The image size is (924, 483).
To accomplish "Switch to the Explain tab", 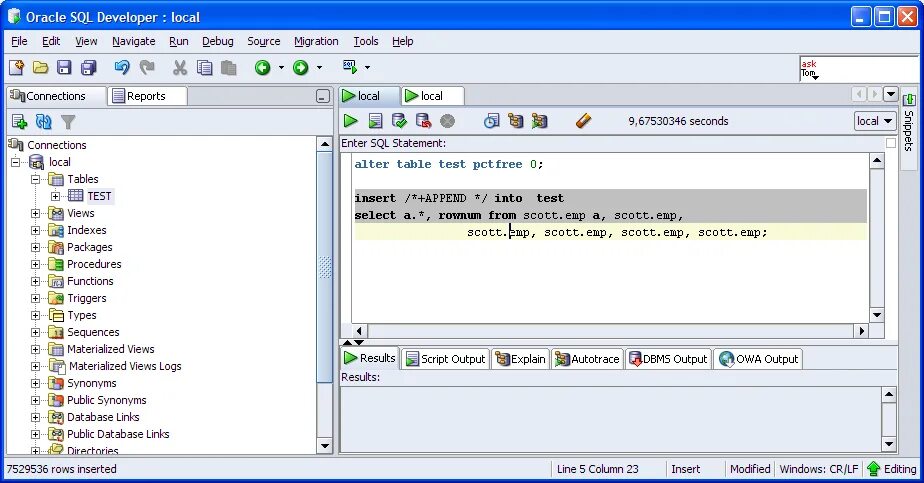I will point(520,359).
